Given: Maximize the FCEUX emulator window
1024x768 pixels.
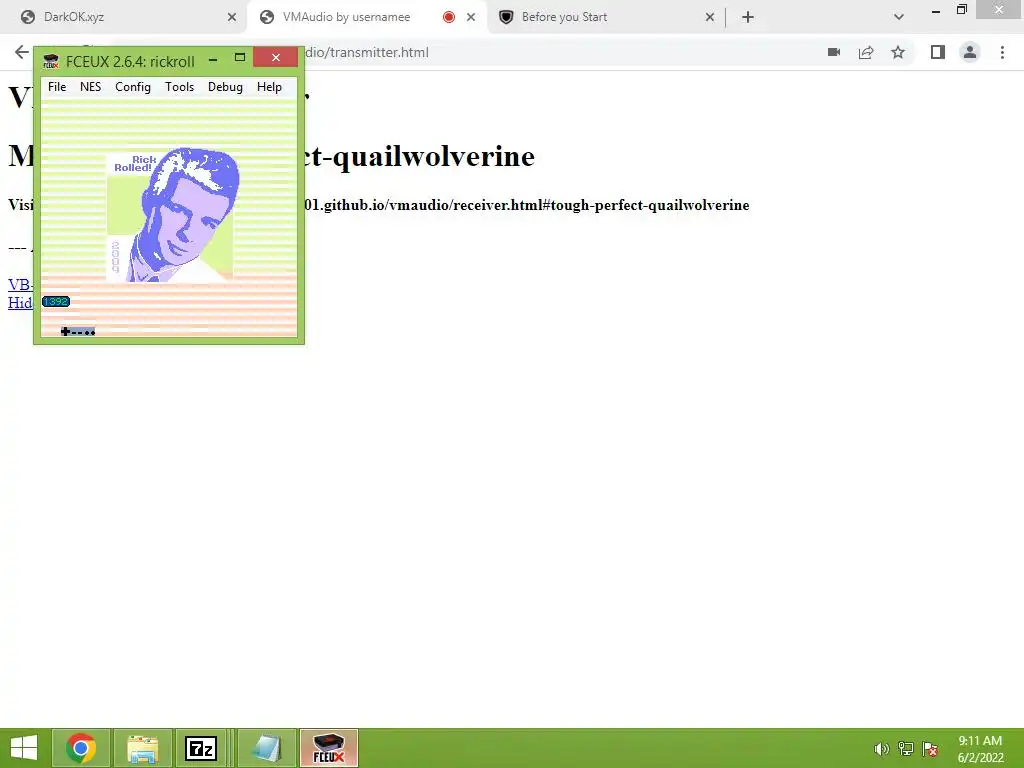Looking at the screenshot, I should 240,58.
